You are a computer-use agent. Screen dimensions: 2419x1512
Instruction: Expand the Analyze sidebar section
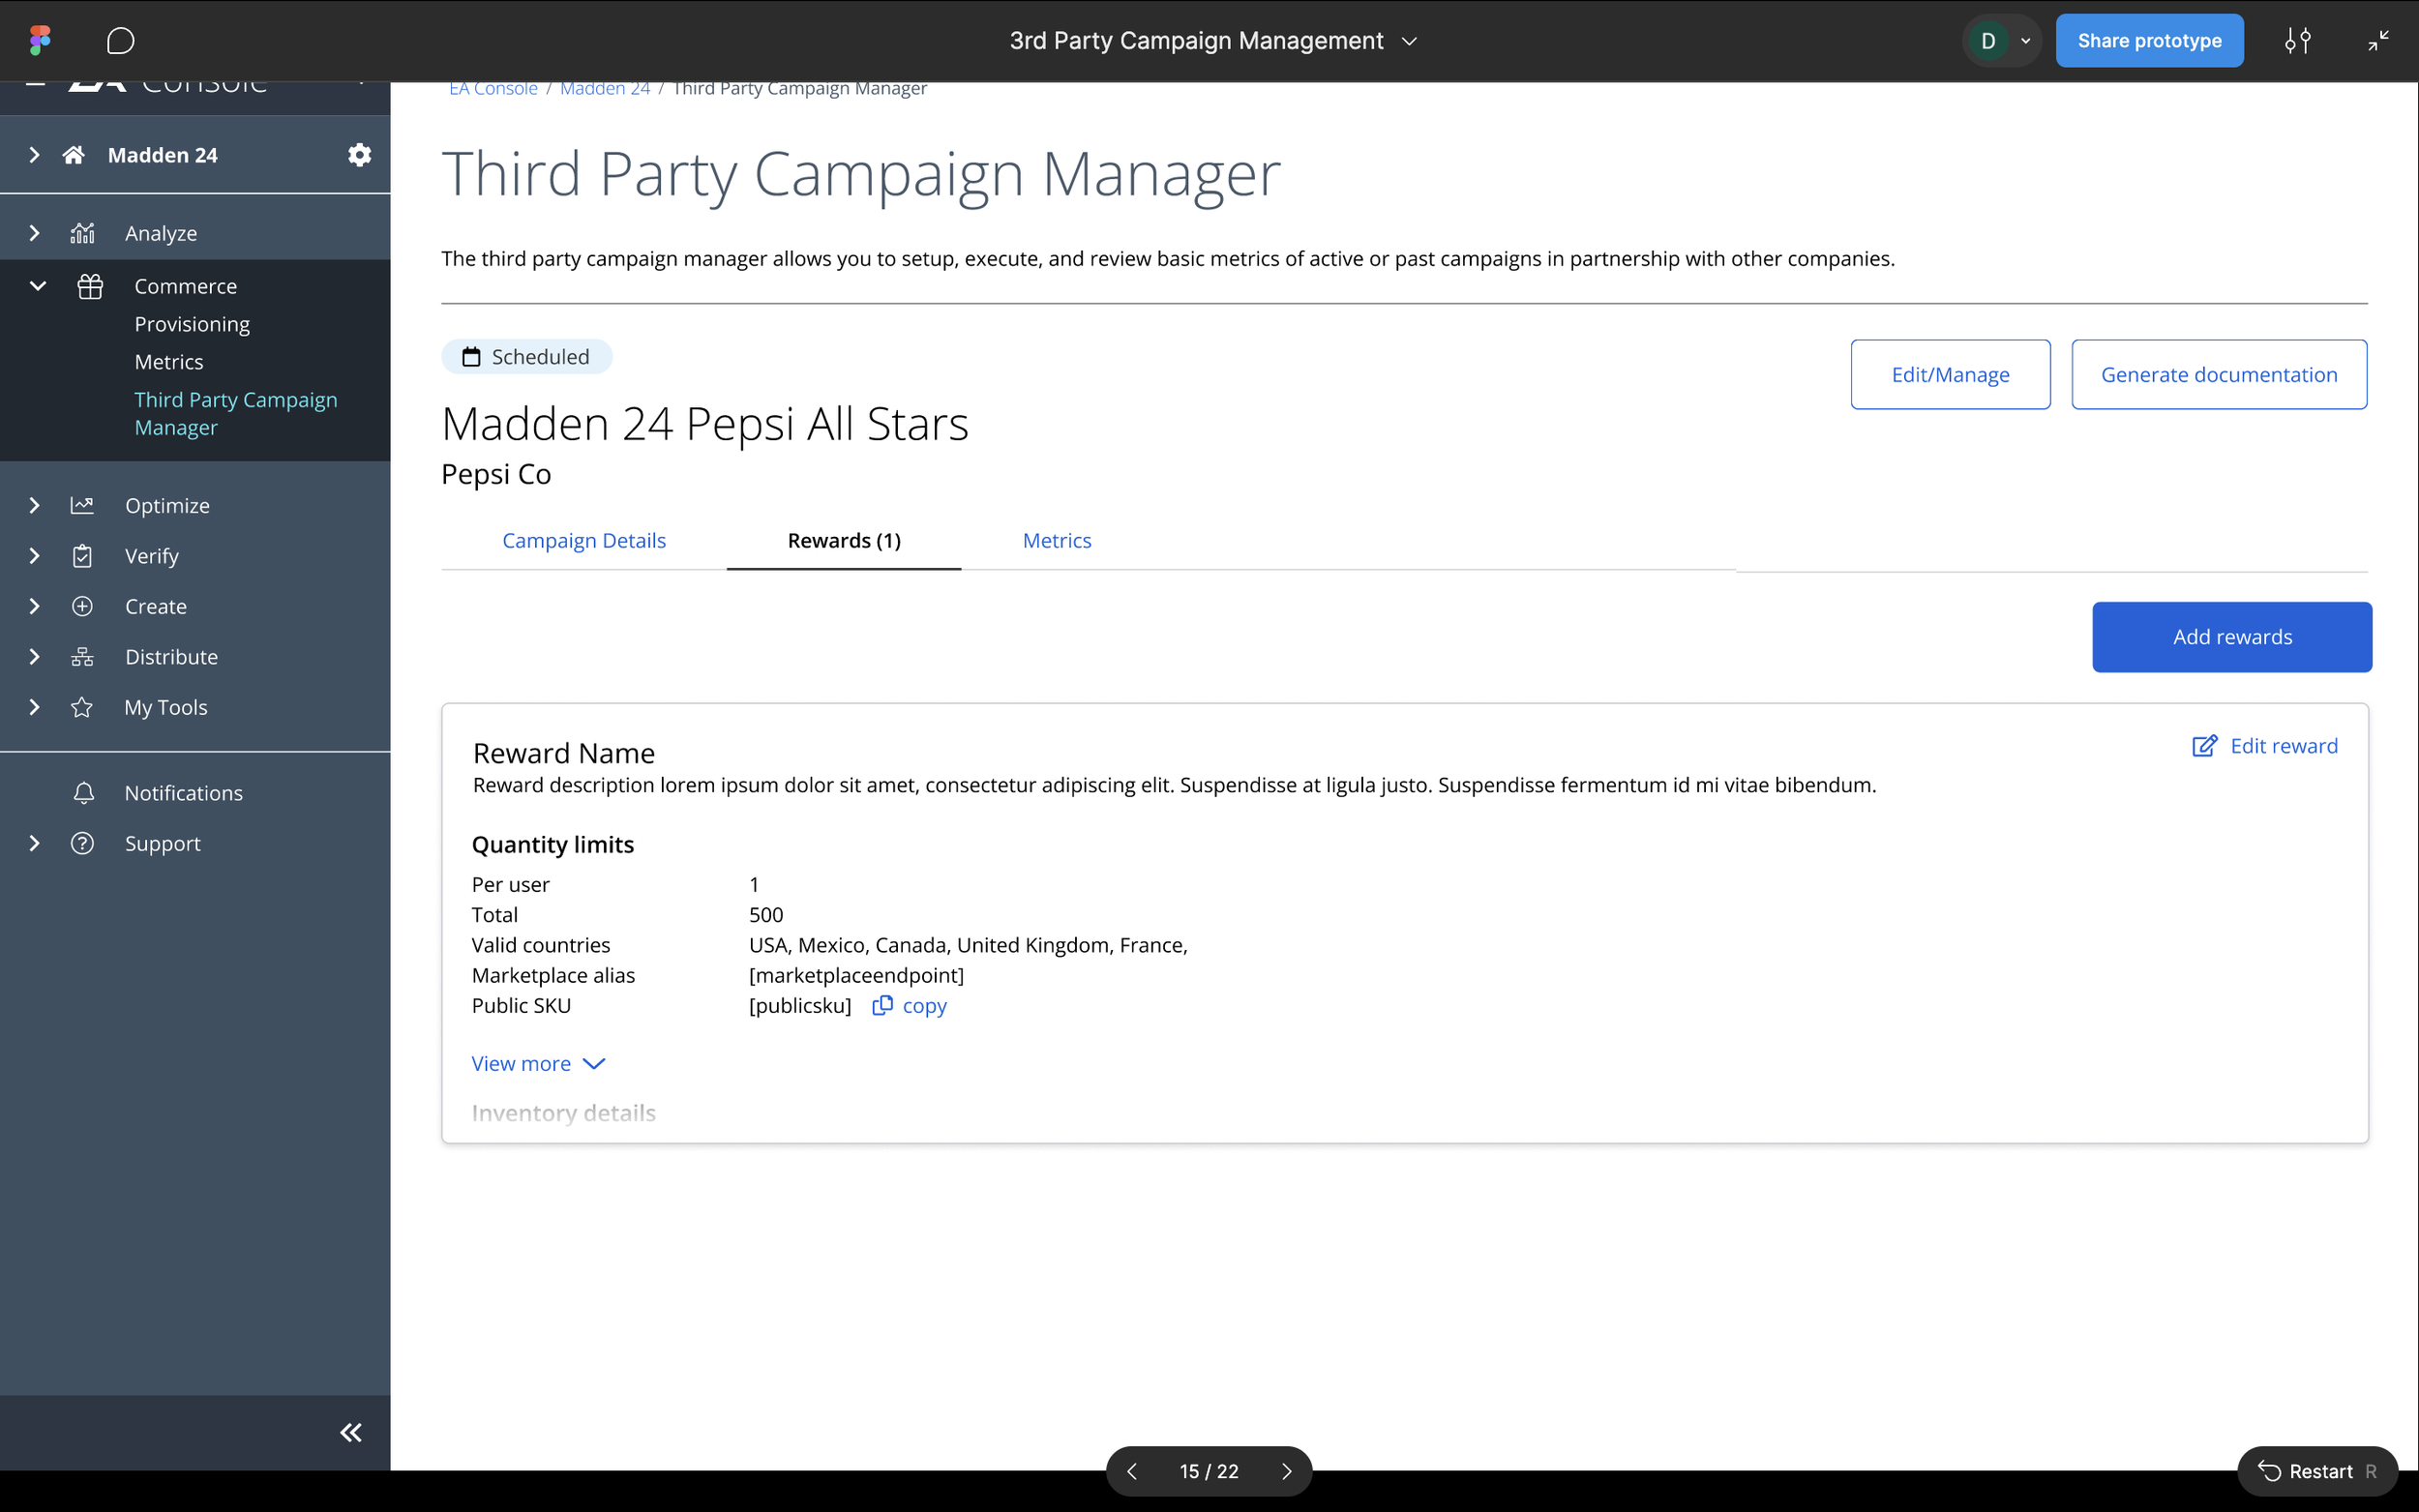[x=34, y=233]
